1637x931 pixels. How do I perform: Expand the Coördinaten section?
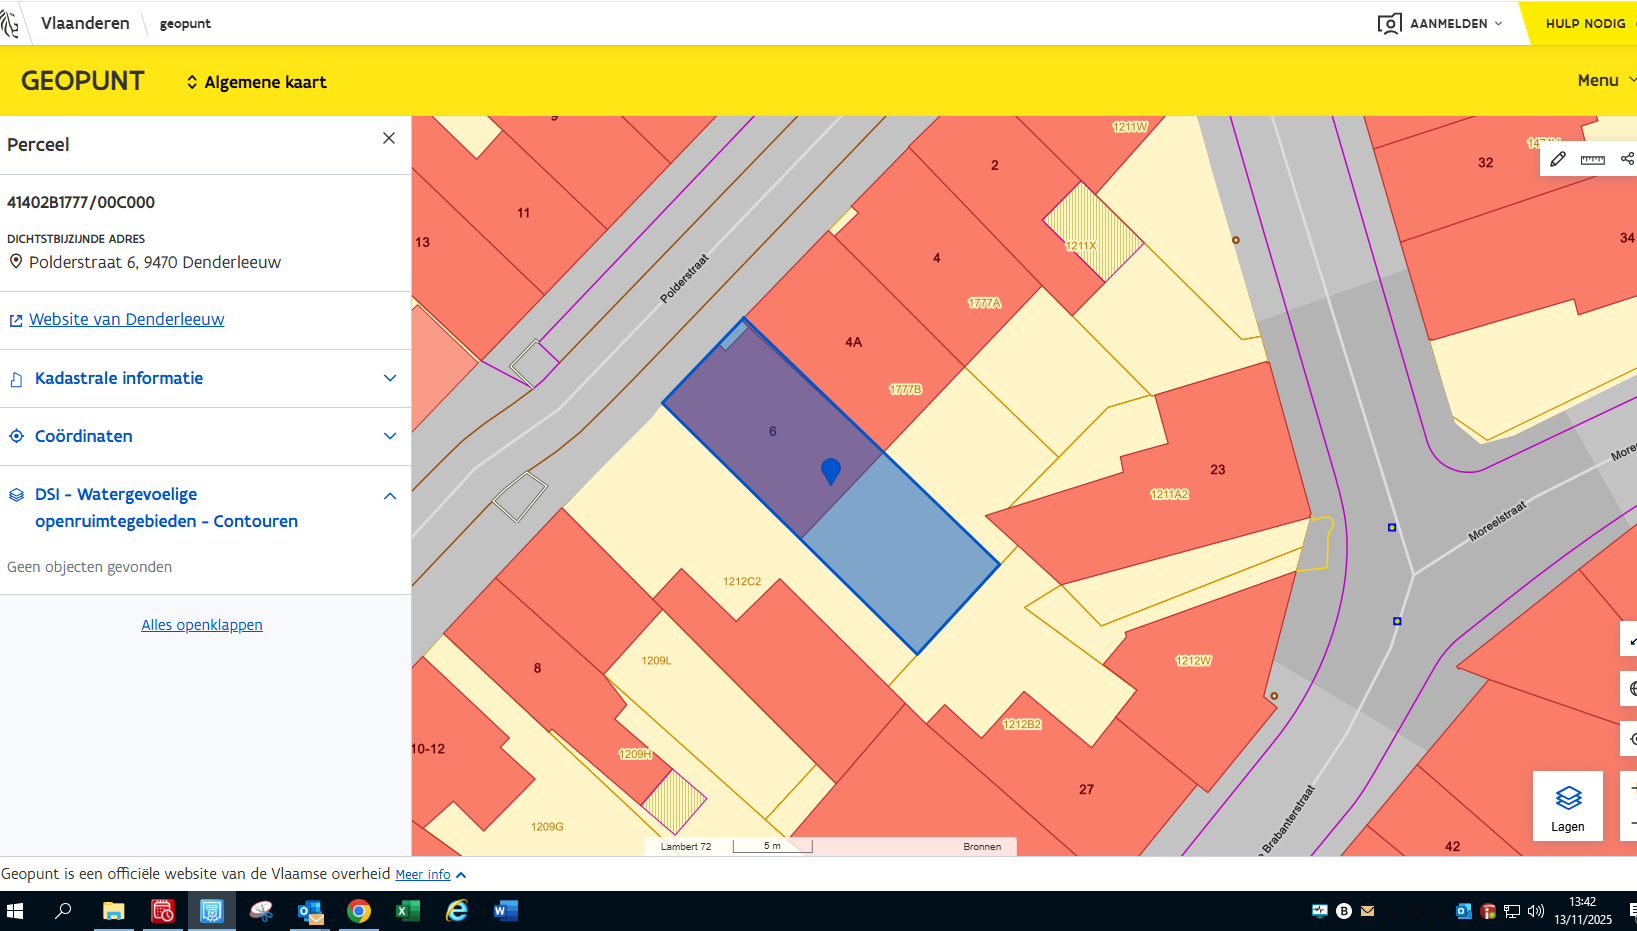390,436
